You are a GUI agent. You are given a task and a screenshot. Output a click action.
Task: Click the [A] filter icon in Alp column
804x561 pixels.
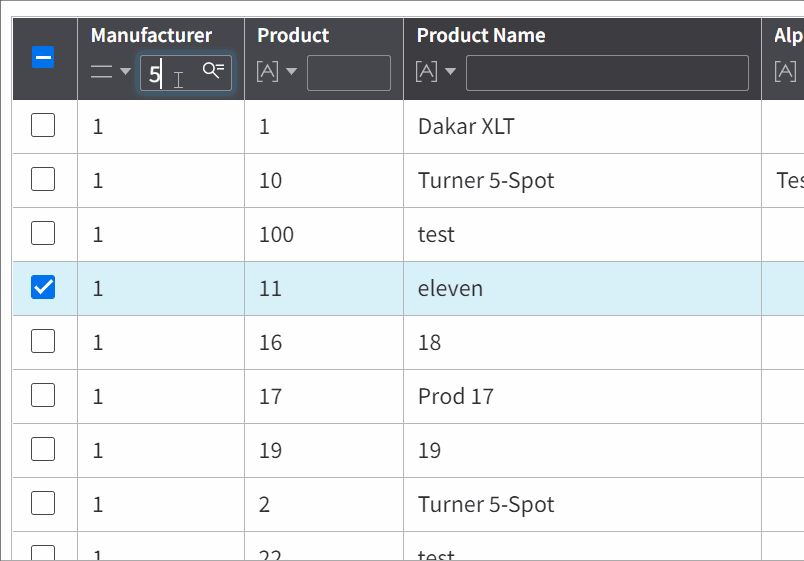(x=785, y=71)
